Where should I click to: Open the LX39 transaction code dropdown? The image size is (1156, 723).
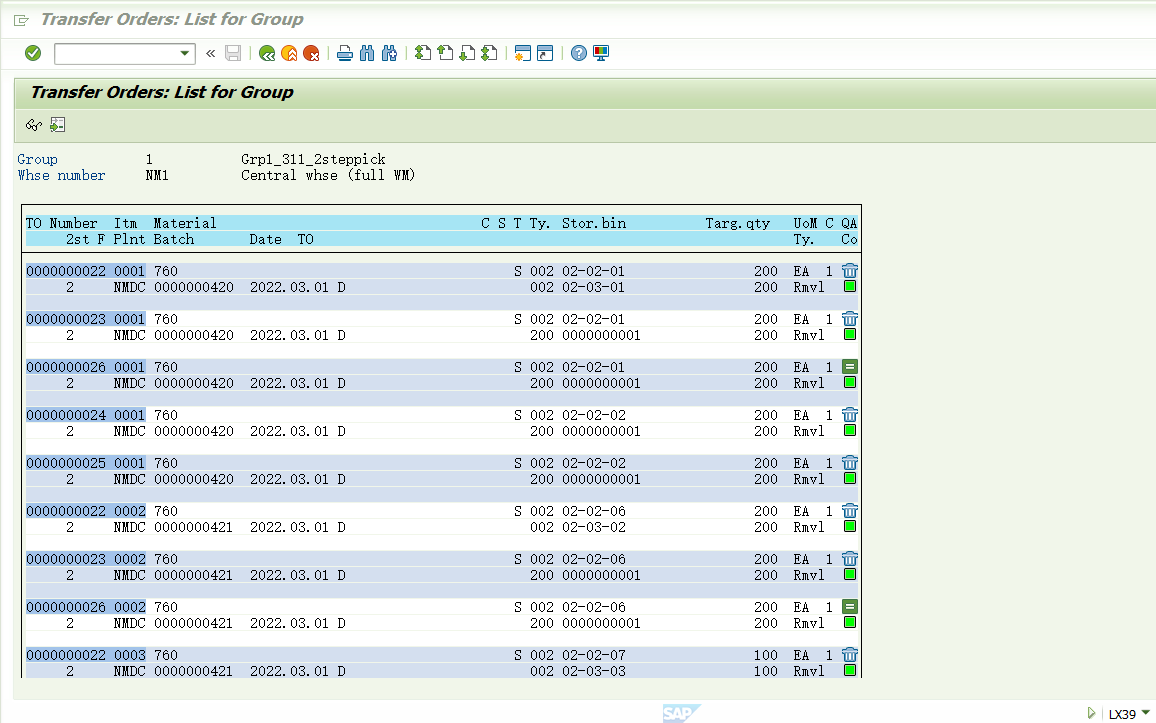(1146, 712)
